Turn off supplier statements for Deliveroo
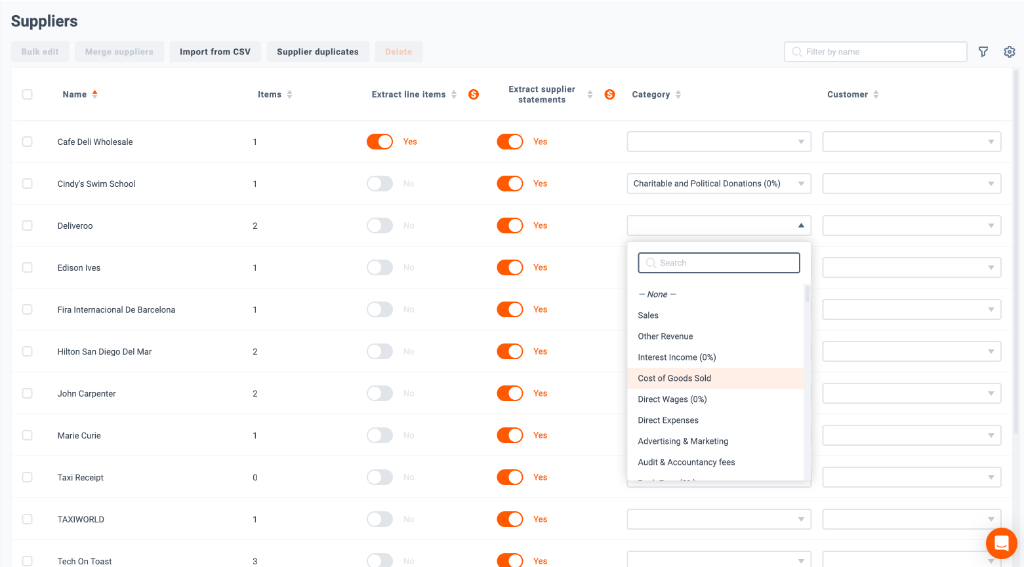 click(x=509, y=225)
